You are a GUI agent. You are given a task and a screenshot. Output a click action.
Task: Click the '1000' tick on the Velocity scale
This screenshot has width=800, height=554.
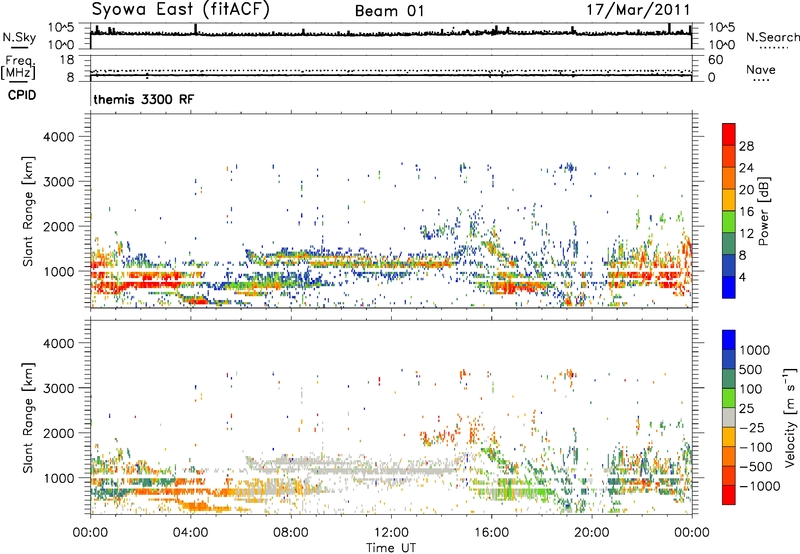(754, 350)
